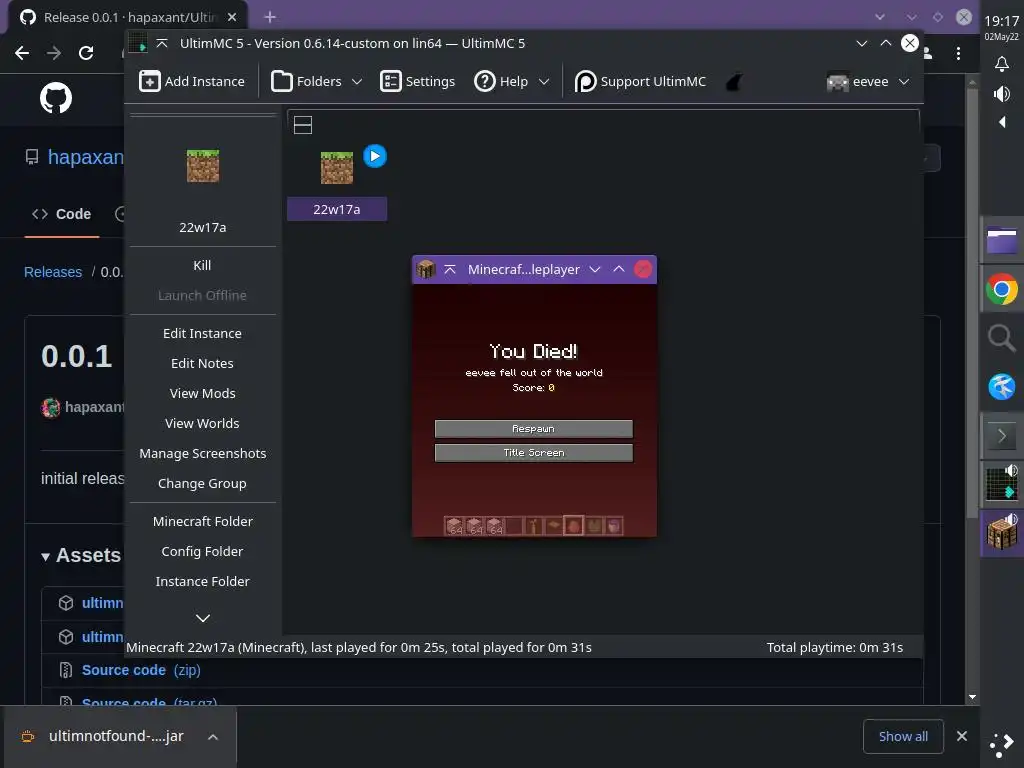Click keep-above icon in Minecraft title bar
The image size is (1024, 768).
coord(450,269)
